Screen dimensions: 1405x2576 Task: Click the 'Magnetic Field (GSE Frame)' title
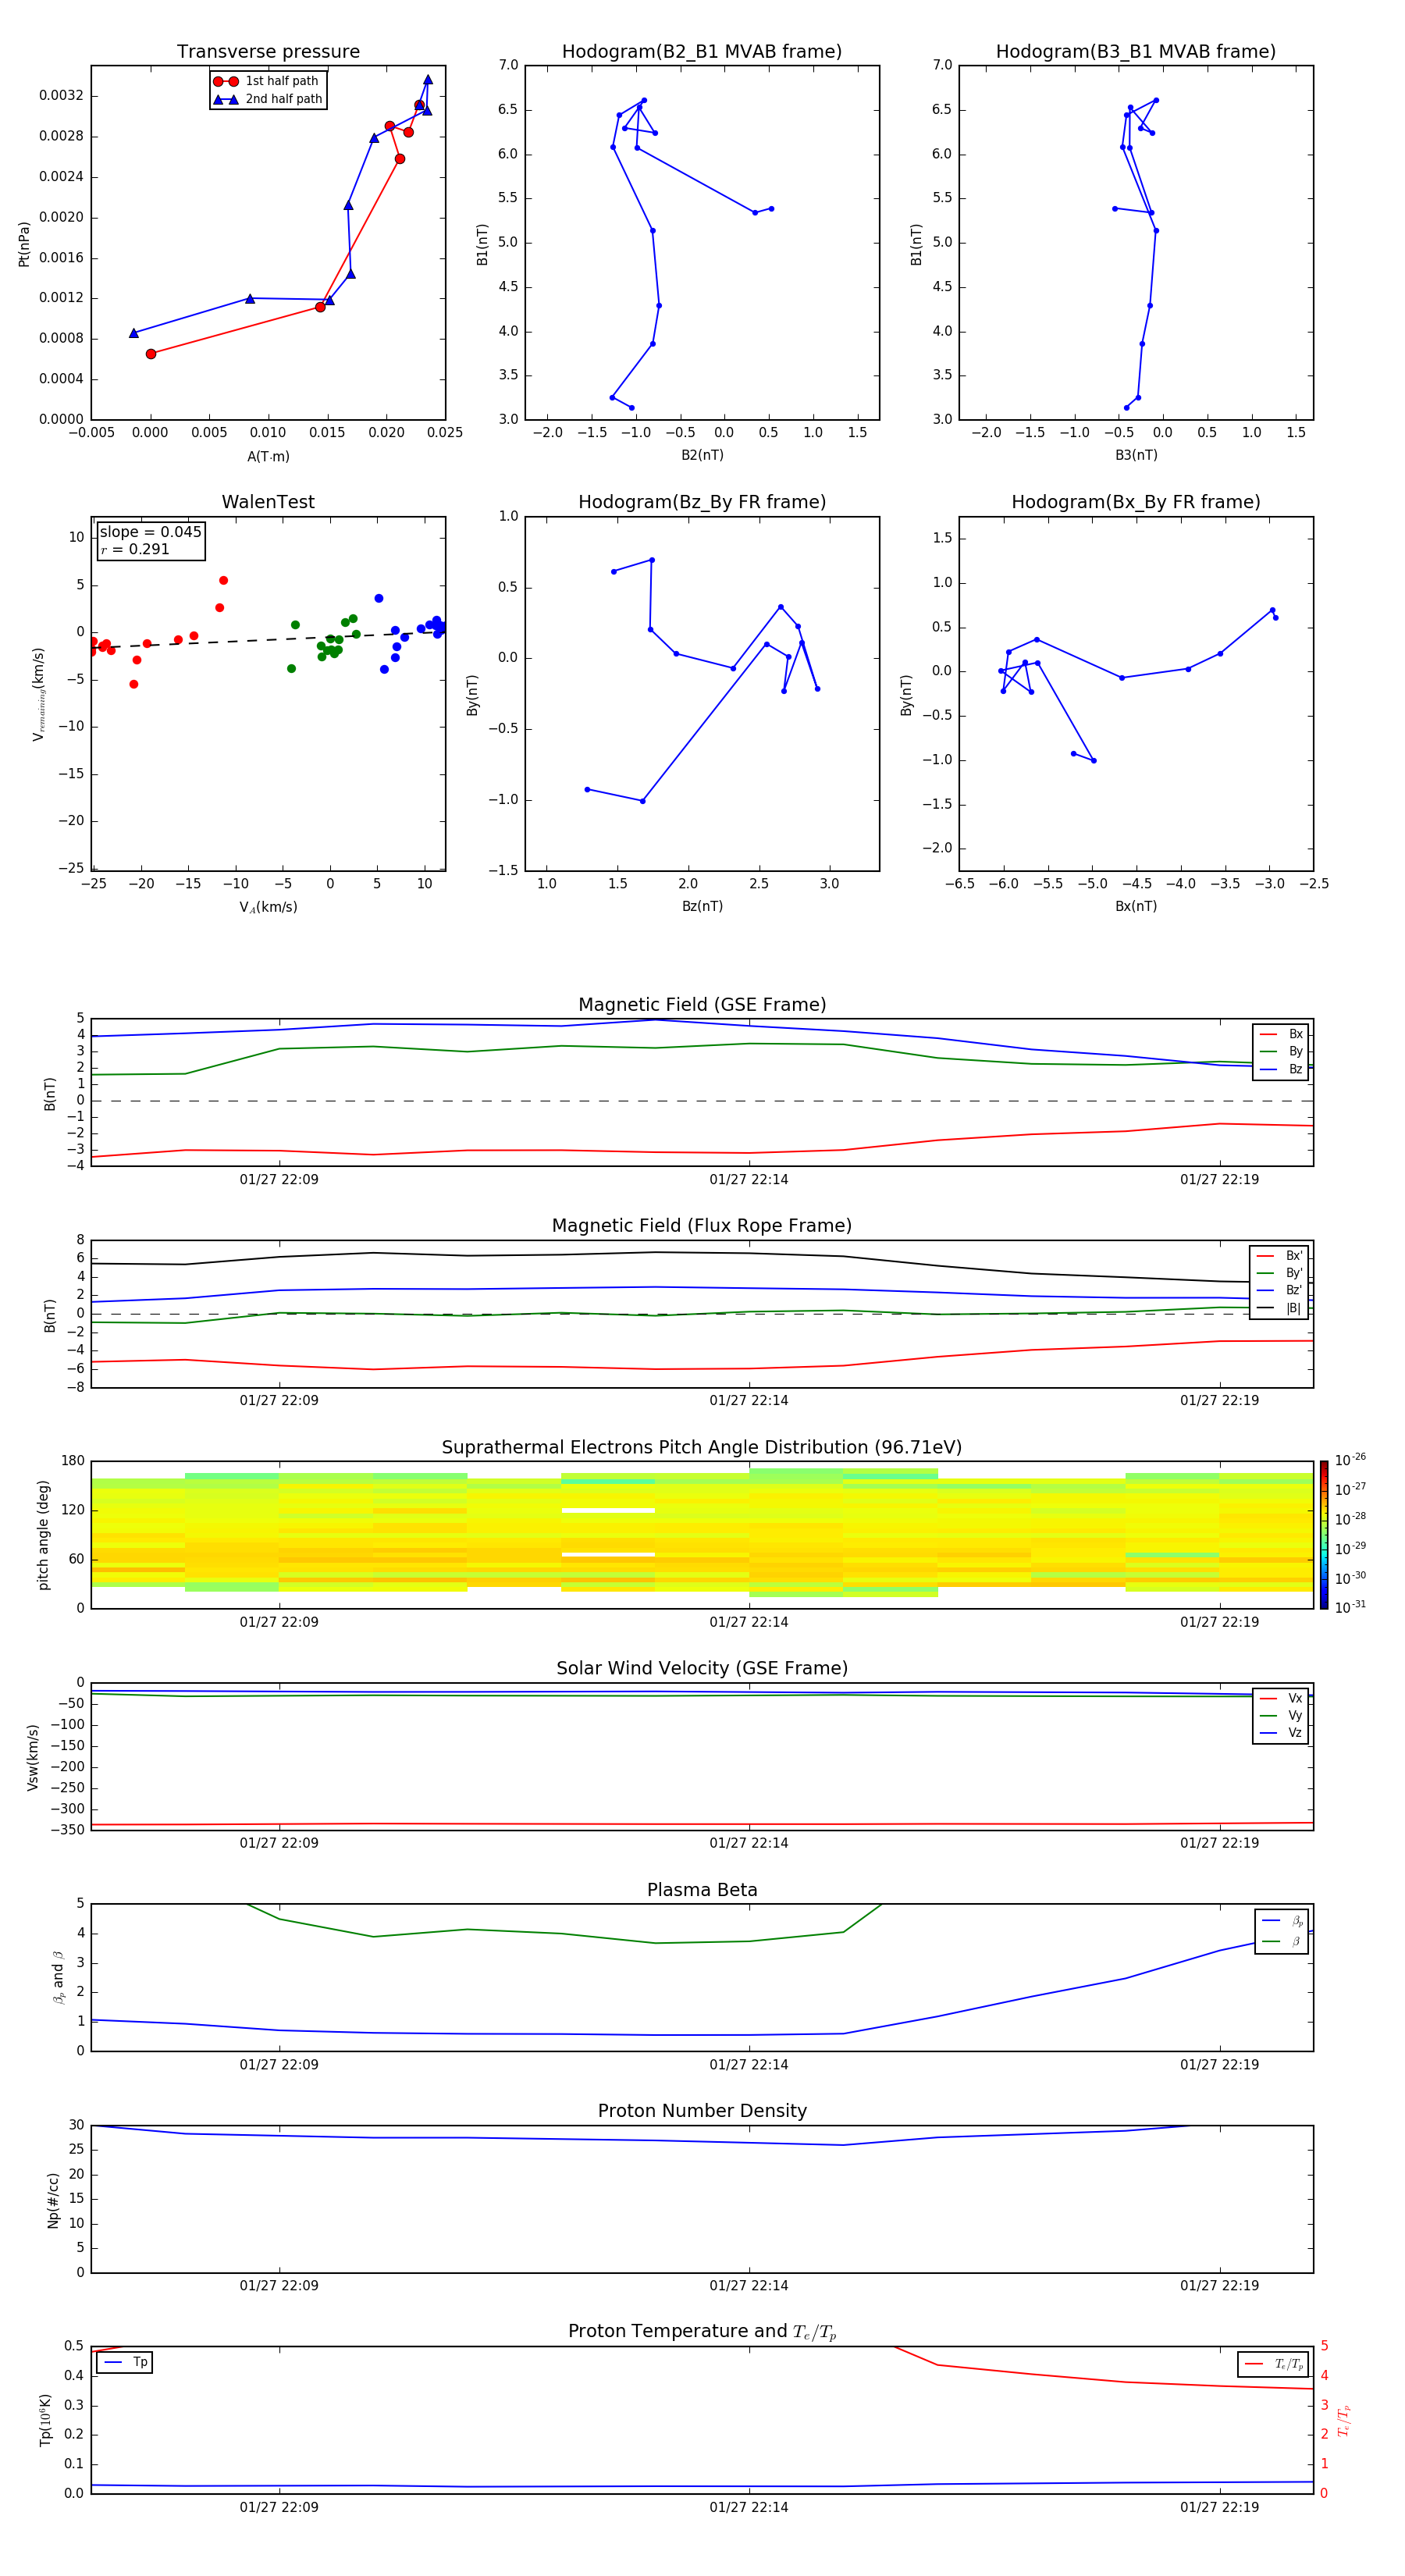tap(702, 1005)
